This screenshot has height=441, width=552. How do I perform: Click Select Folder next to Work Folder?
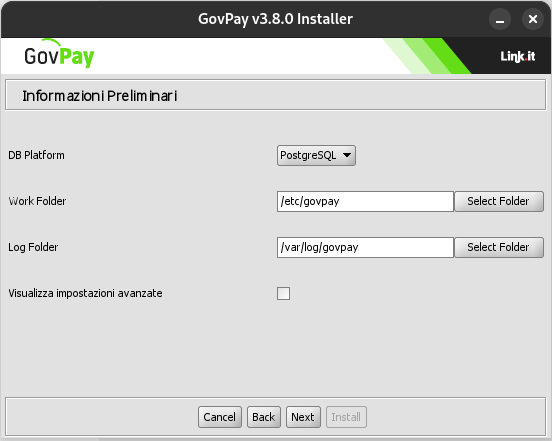pos(499,201)
